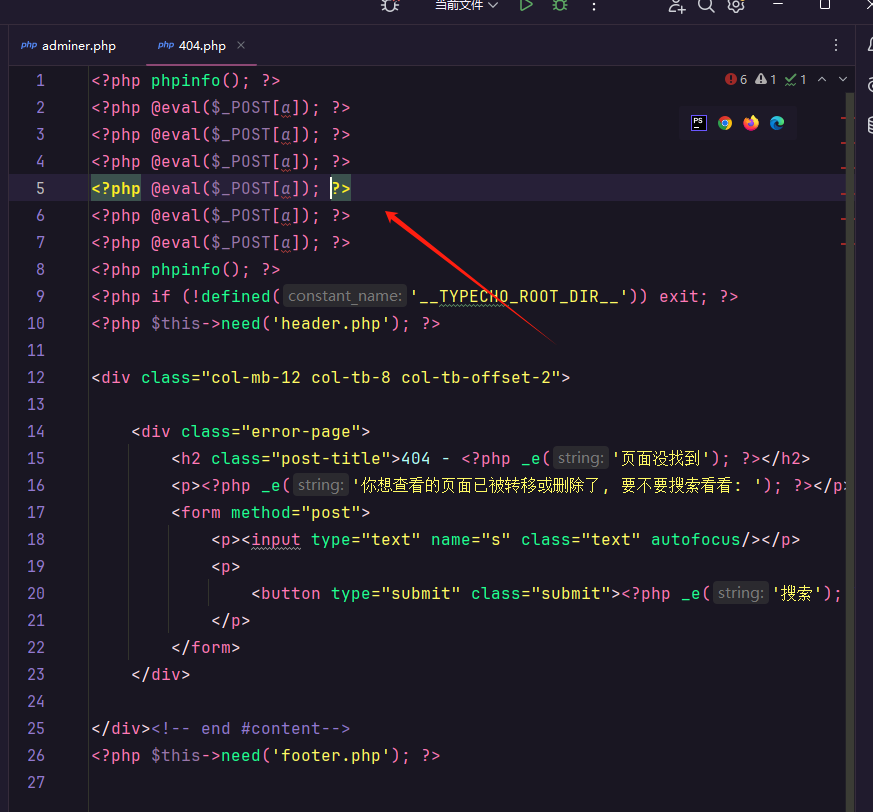Viewport: 873px width, 812px height.
Task: Open IDE settings gear icon
Action: click(736, 6)
